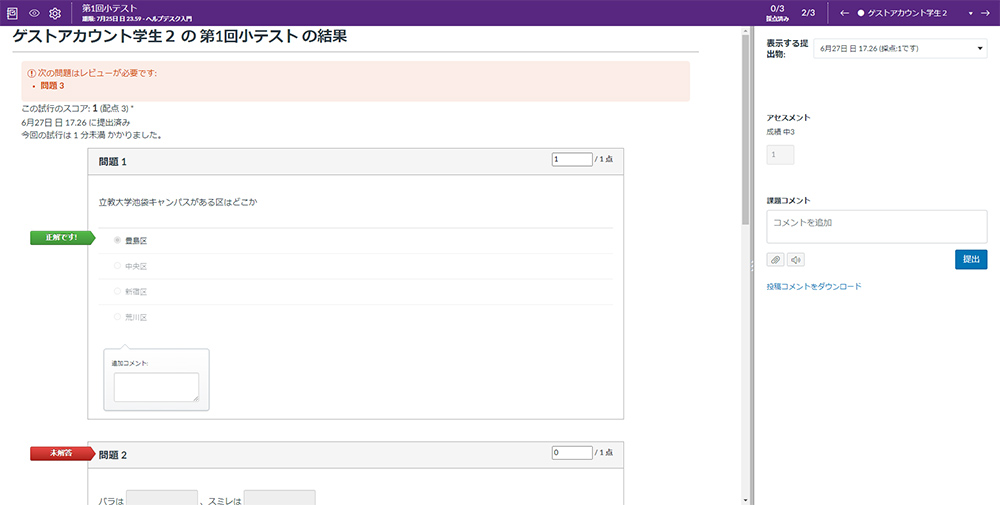Select the 豊島区 radio option

click(x=118, y=241)
